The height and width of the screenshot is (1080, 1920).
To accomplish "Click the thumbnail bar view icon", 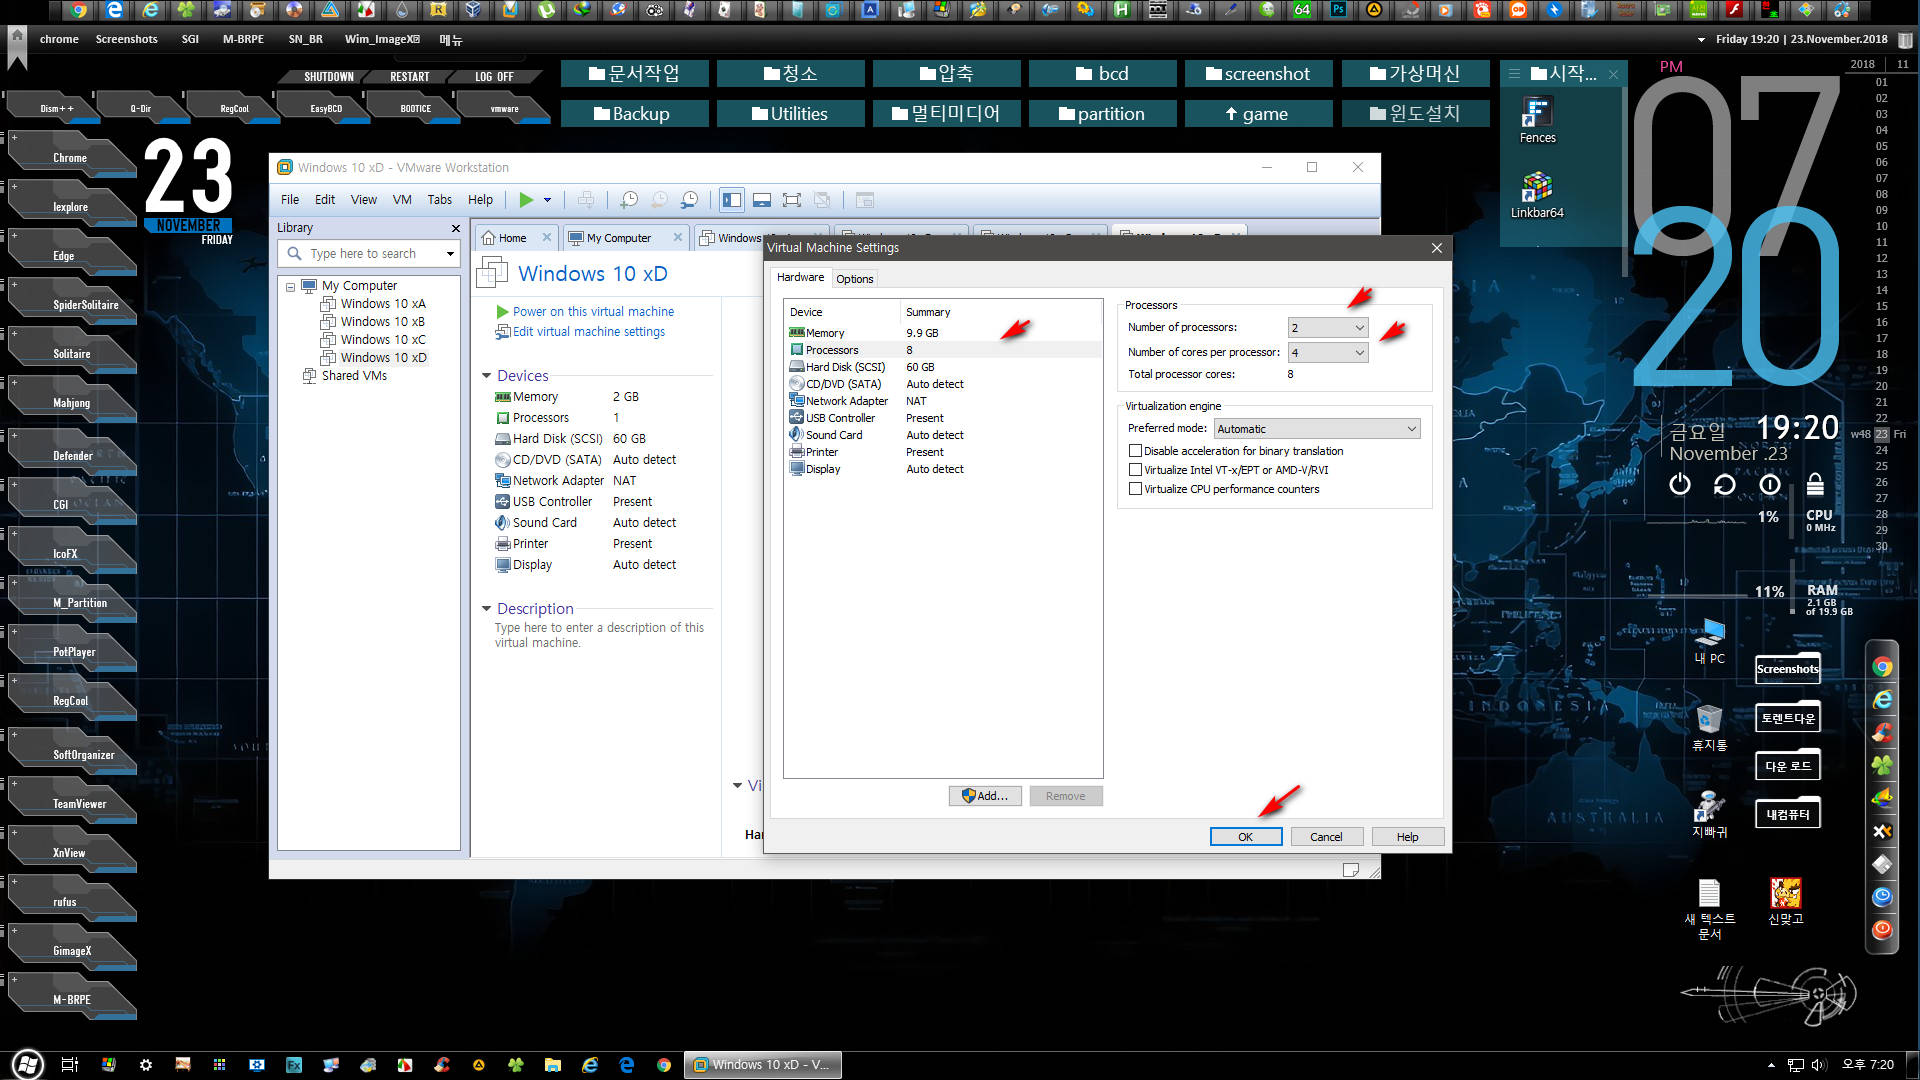I will tap(762, 200).
